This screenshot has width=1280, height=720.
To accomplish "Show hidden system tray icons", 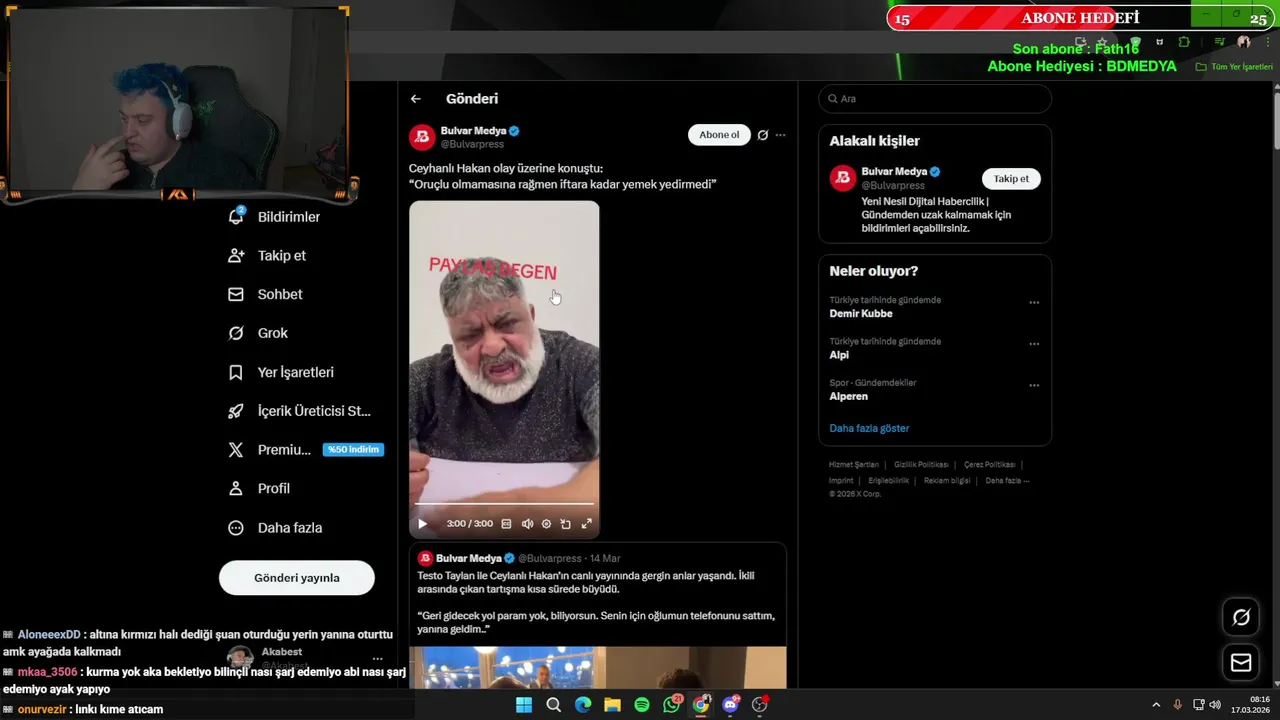I will 1156,705.
